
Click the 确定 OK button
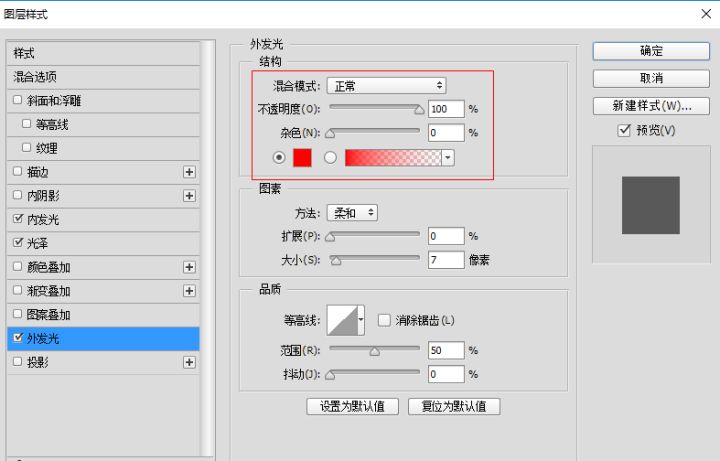pyautogui.click(x=651, y=51)
